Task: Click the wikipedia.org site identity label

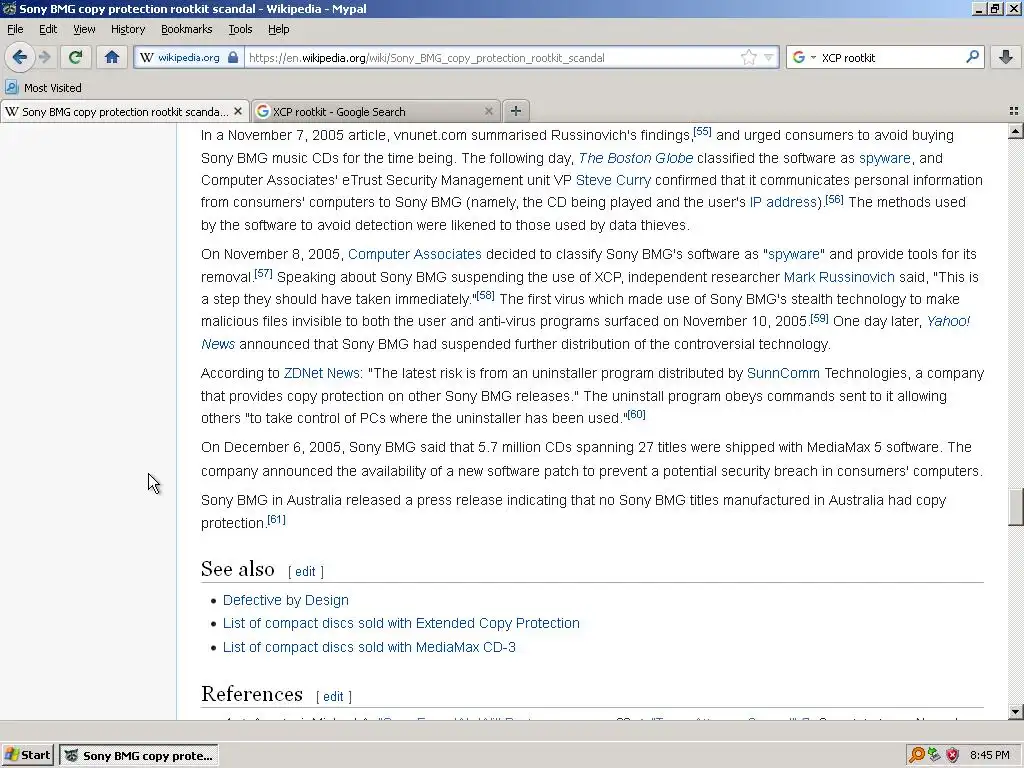Action: 189,57
